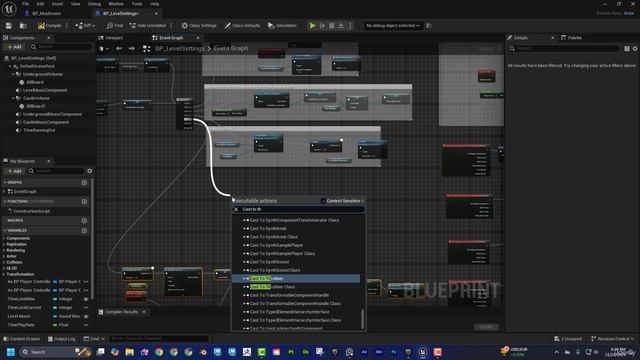Open the Diff dropdown

coord(85,26)
